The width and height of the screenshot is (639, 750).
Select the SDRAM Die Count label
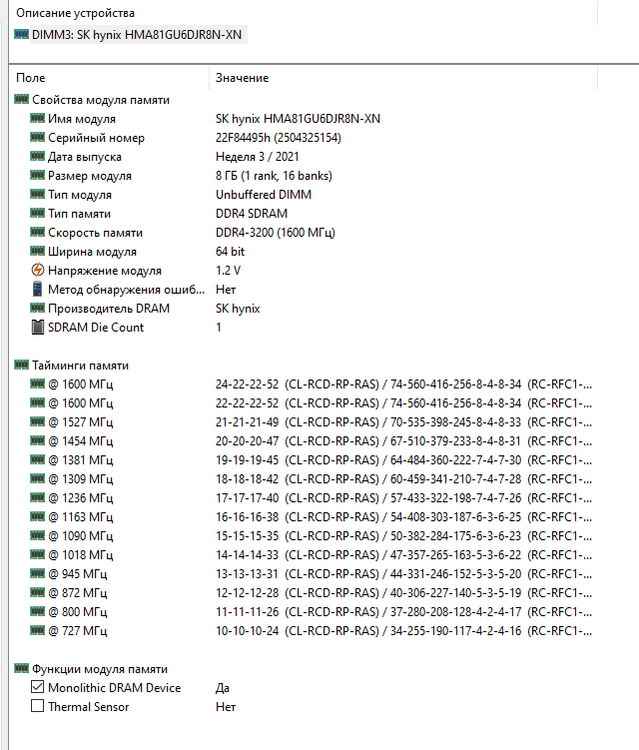click(x=96, y=328)
